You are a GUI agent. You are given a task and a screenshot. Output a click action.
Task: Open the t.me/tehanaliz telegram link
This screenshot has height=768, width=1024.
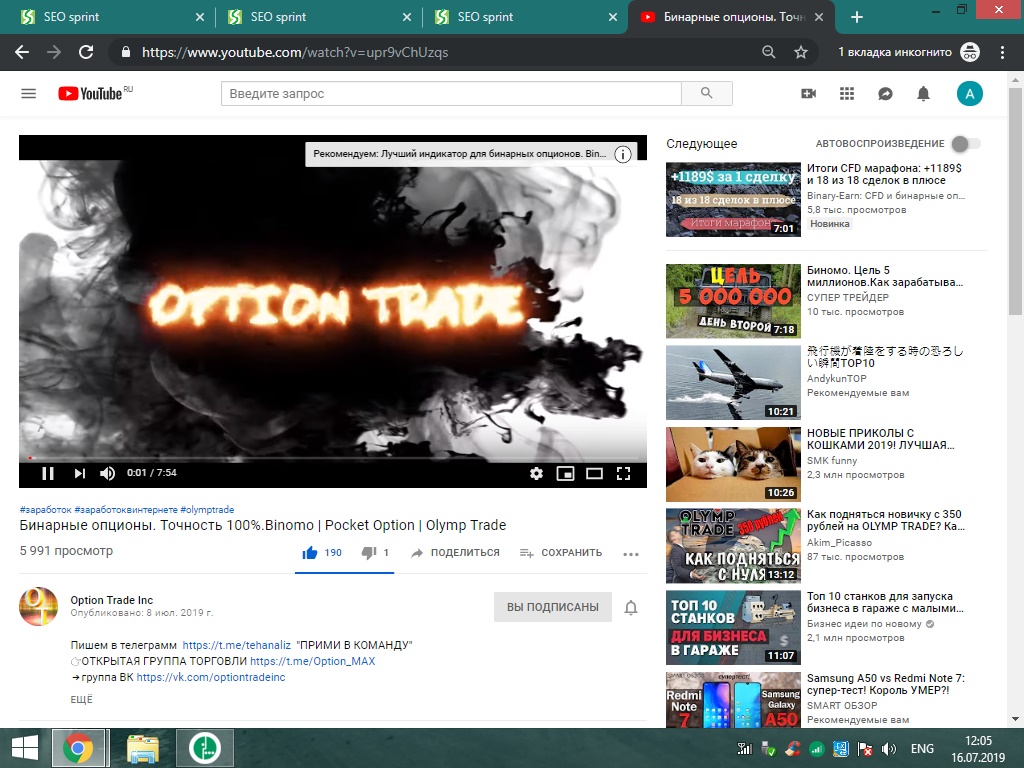point(236,645)
